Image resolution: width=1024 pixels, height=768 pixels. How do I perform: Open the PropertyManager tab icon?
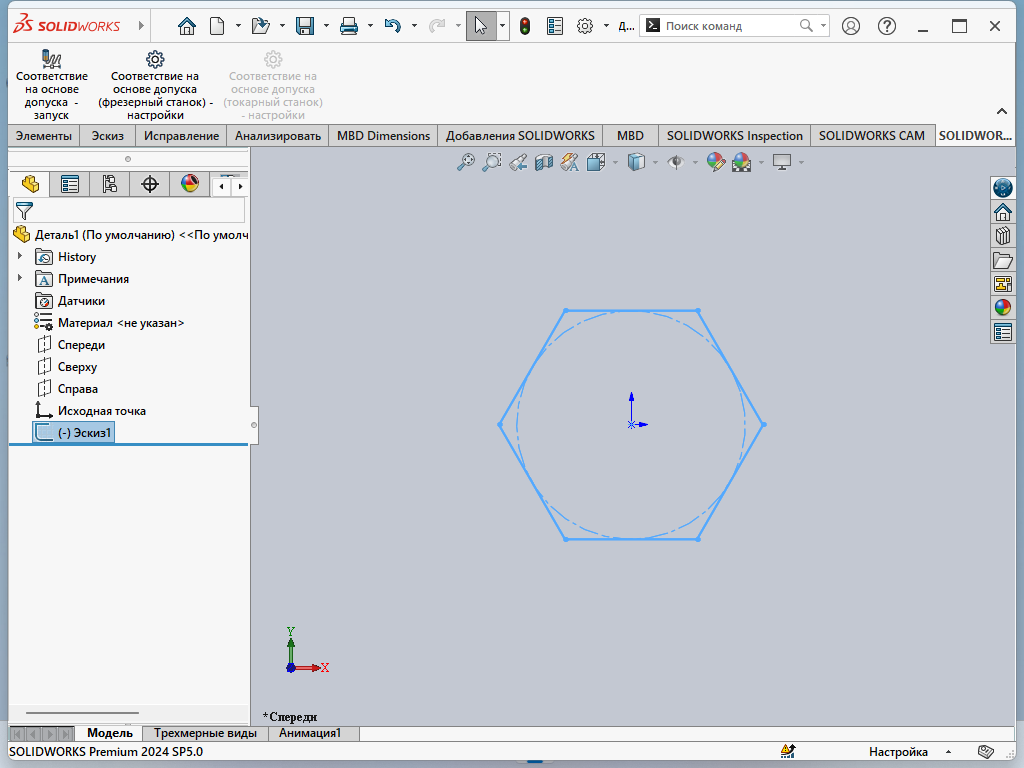(x=69, y=184)
